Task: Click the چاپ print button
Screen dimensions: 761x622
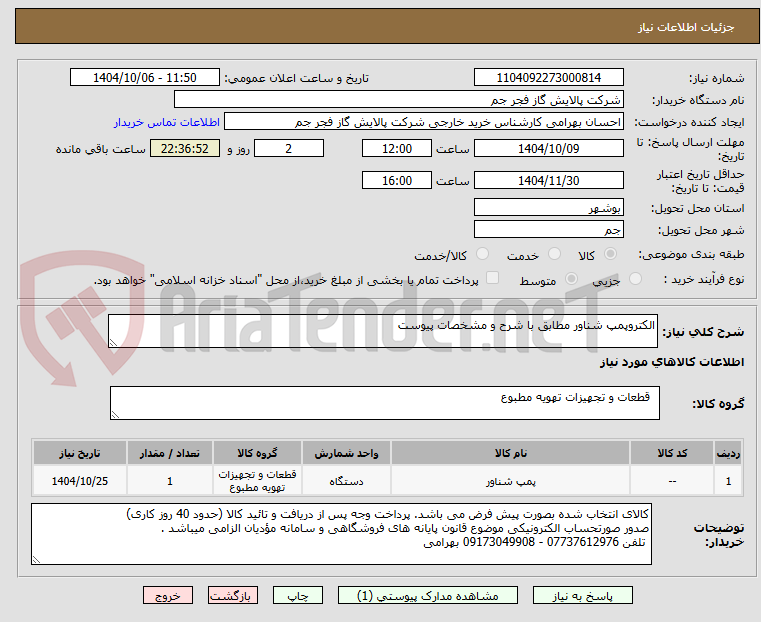Action: coord(298,595)
